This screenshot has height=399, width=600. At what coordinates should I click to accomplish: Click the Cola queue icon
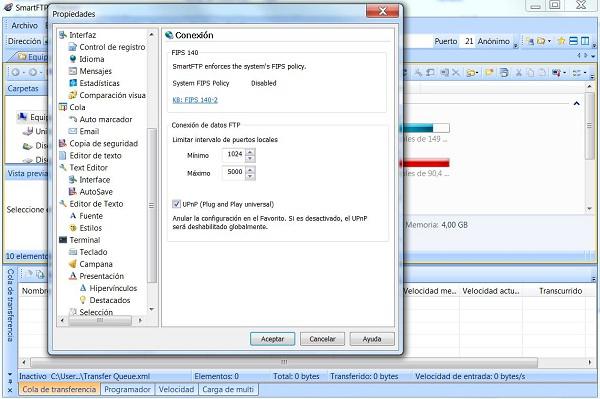pyautogui.click(x=63, y=107)
